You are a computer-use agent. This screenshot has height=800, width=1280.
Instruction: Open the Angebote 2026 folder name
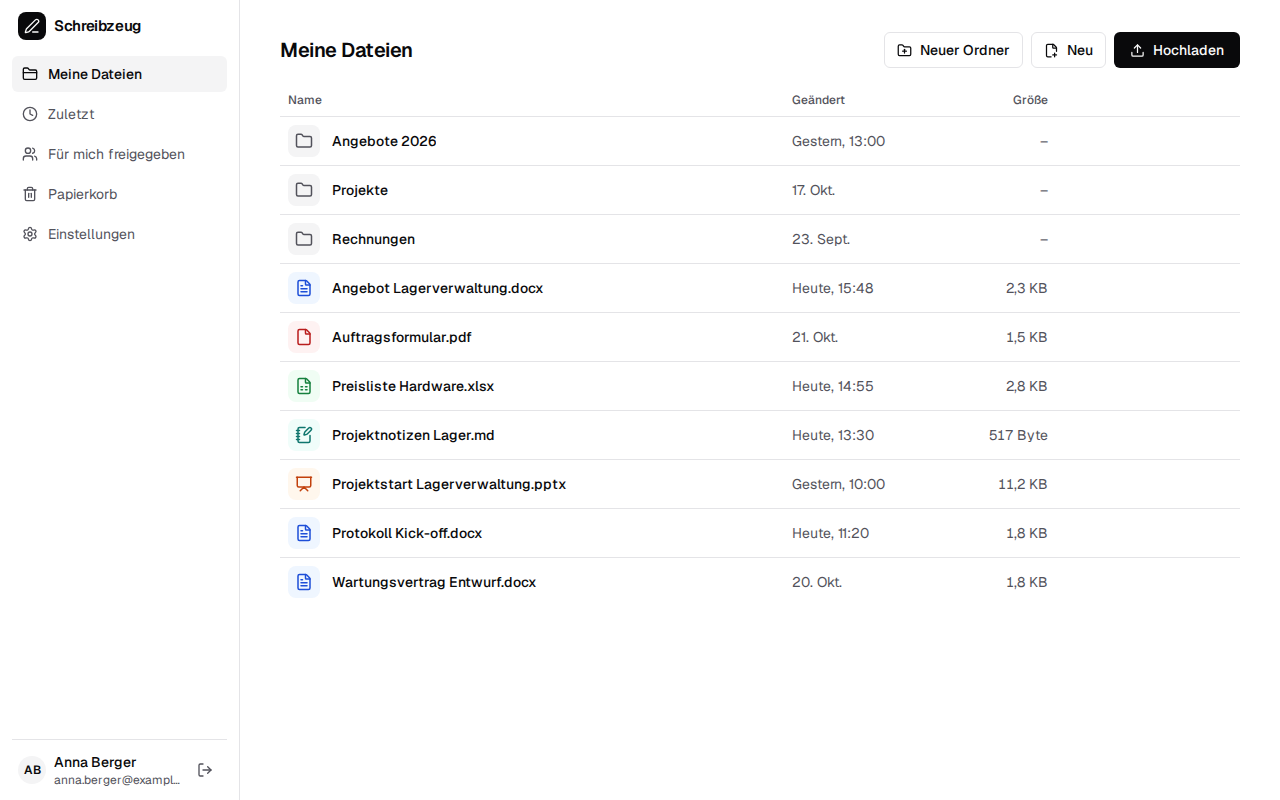coord(384,141)
